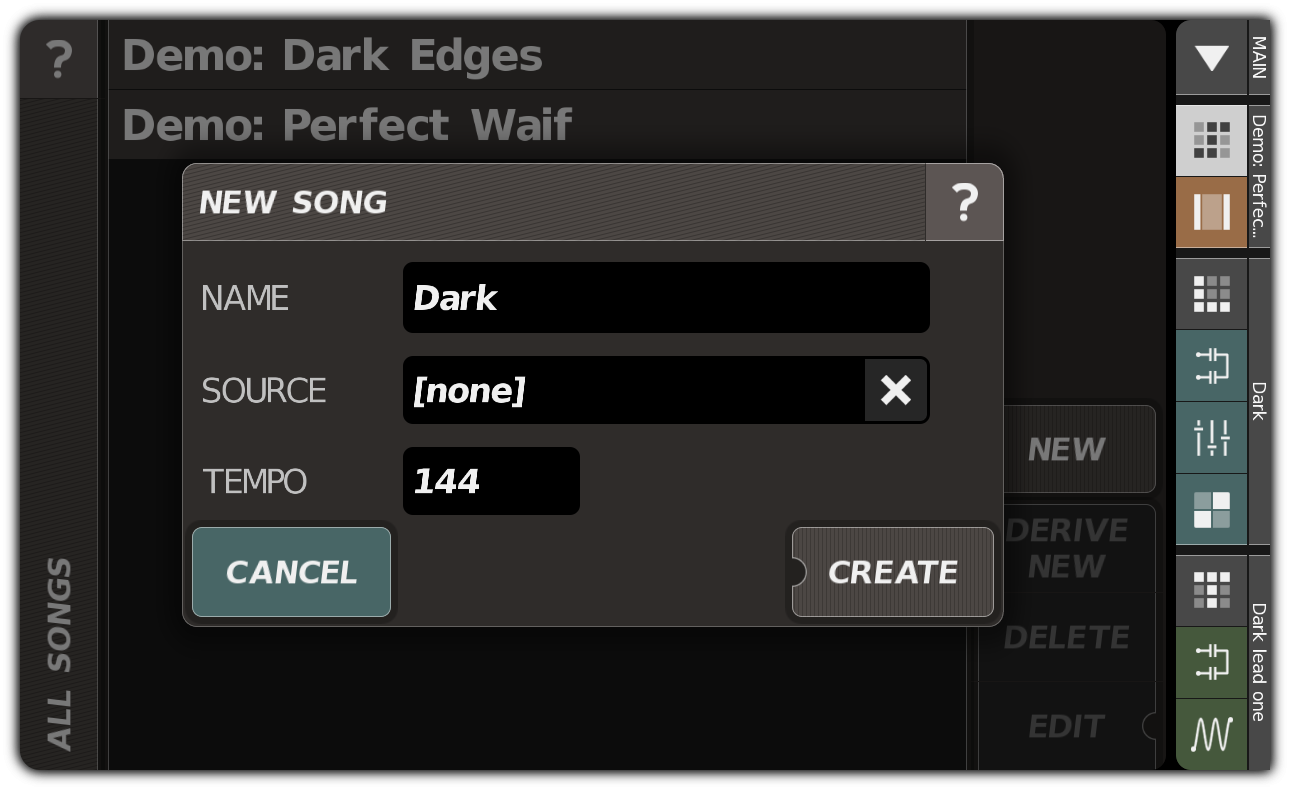Expand the MAIN dropdown triangle
Screen dimensions: 1290x790
[x=1211, y=57]
